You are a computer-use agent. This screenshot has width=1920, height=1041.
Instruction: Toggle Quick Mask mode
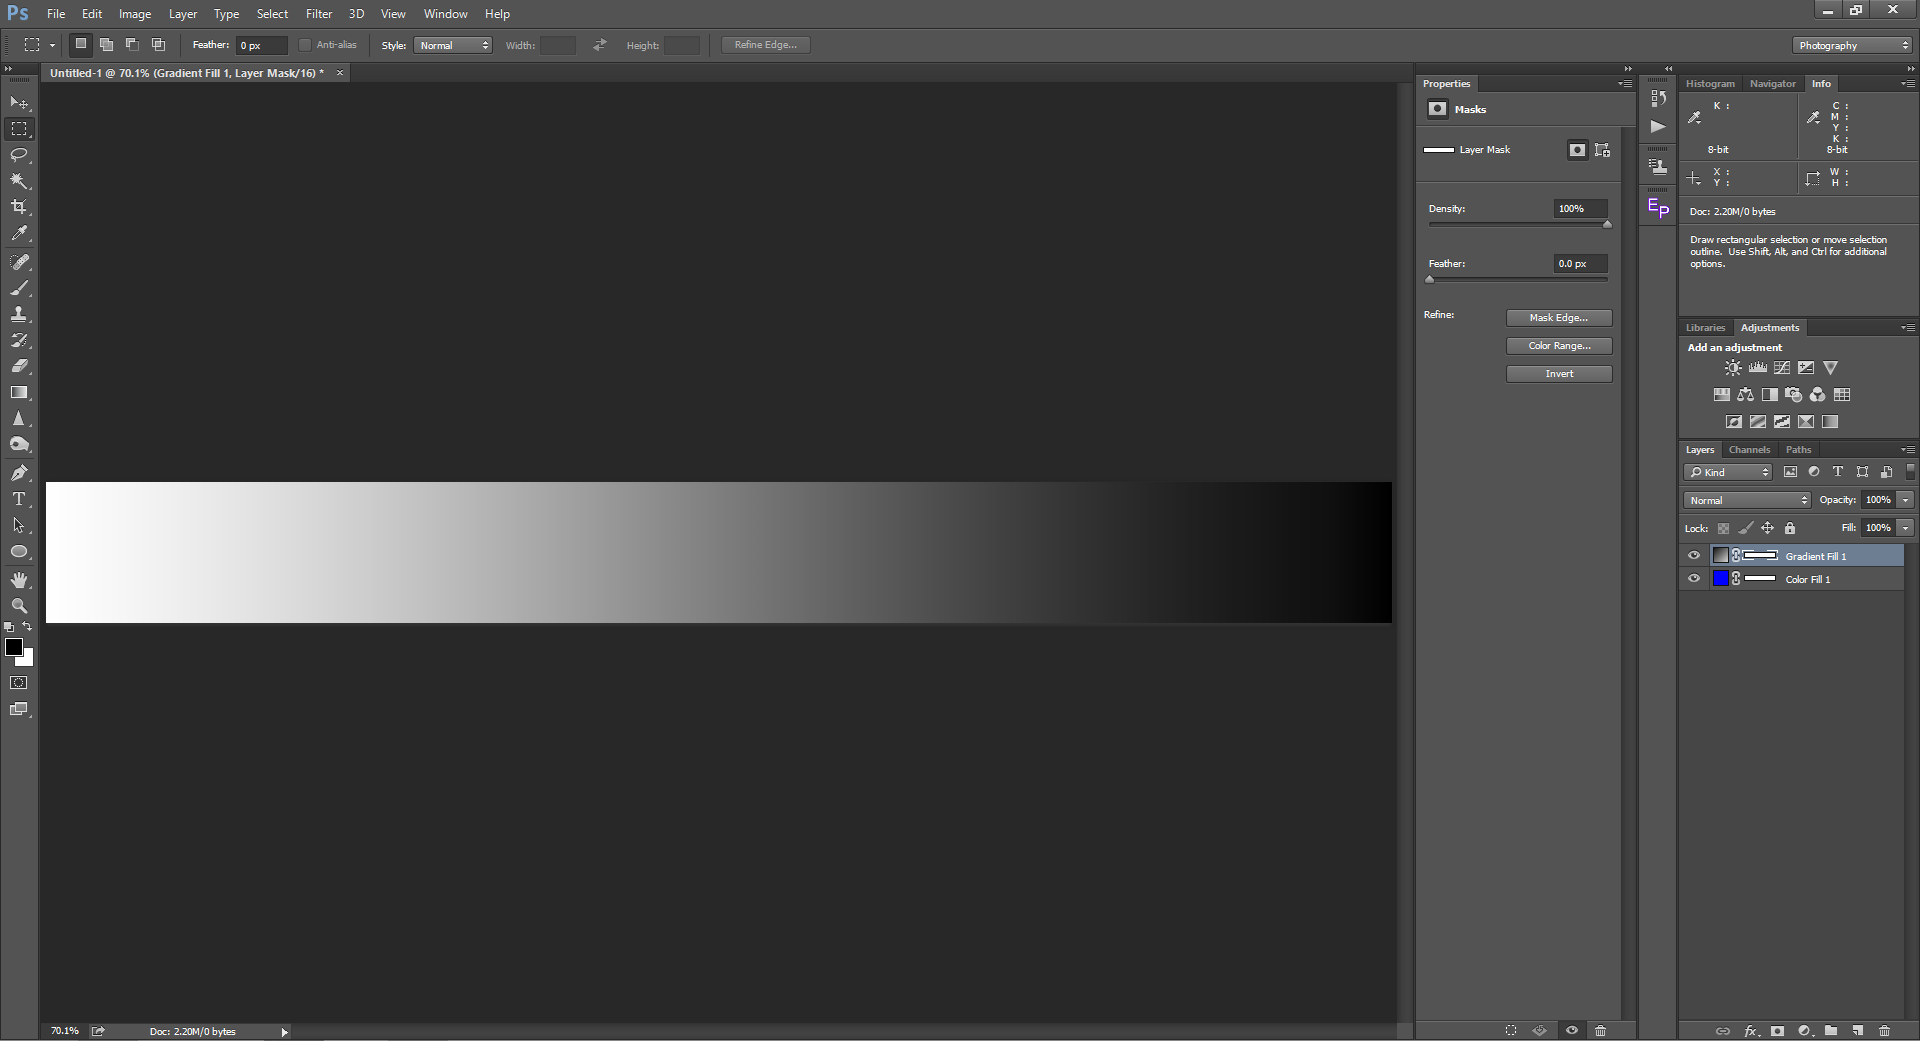click(x=19, y=683)
